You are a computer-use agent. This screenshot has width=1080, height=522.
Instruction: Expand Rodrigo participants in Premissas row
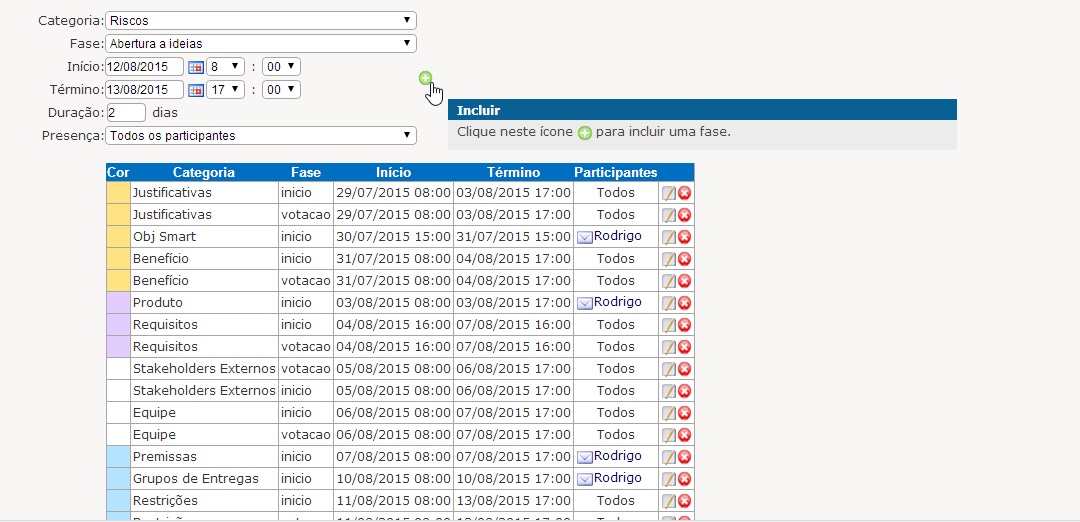[585, 457]
